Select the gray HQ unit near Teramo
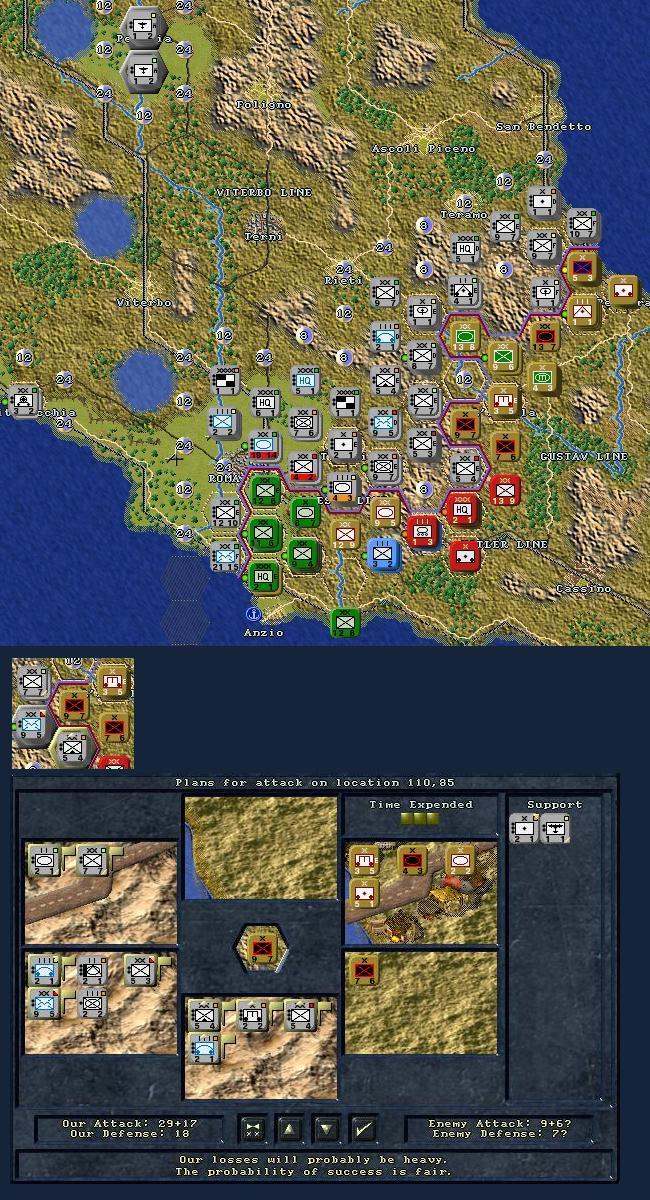 tap(464, 248)
